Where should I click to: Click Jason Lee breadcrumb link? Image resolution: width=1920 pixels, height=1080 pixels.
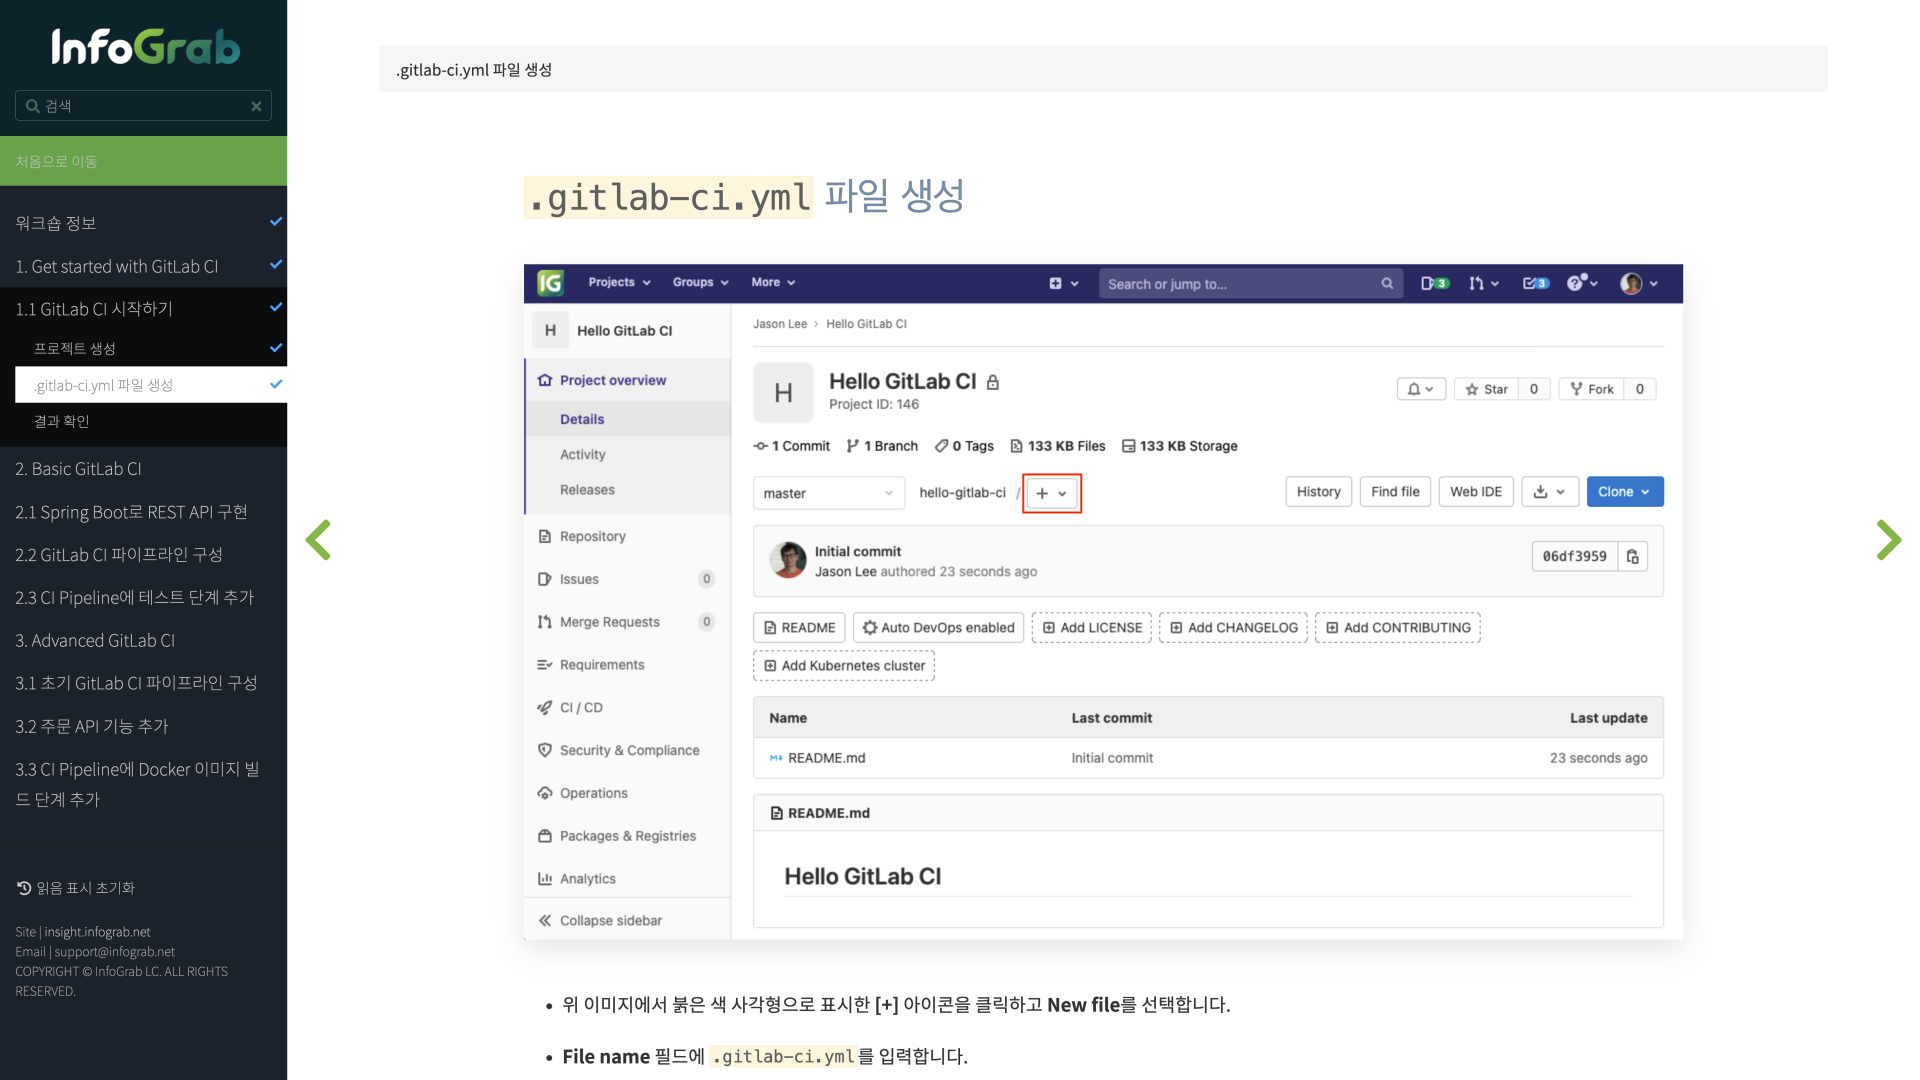779,324
